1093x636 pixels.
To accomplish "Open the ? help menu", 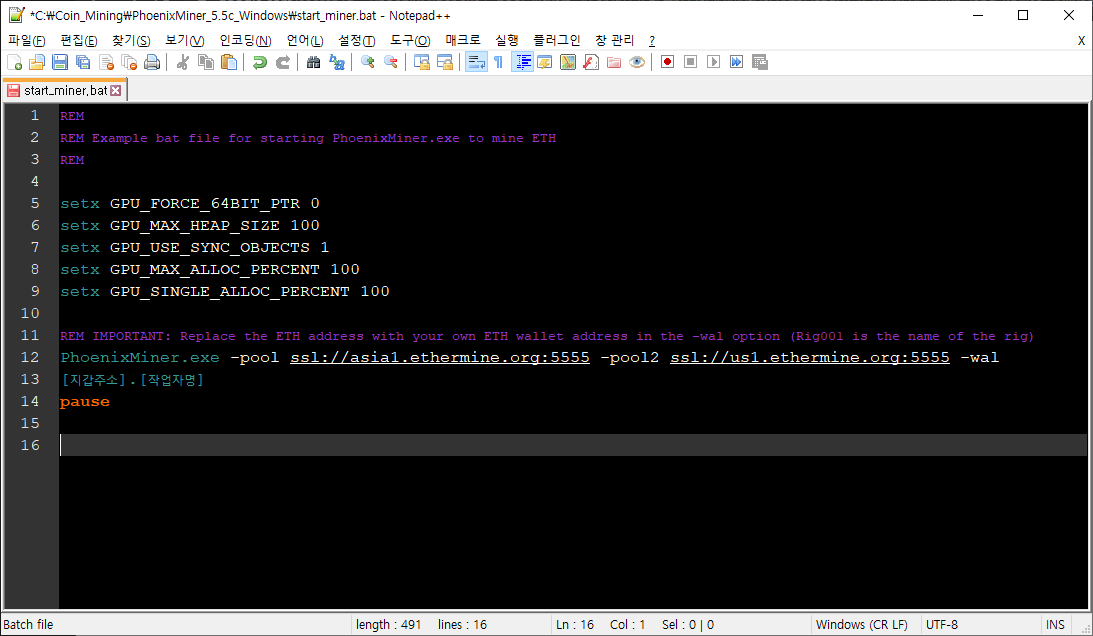I will tap(652, 40).
